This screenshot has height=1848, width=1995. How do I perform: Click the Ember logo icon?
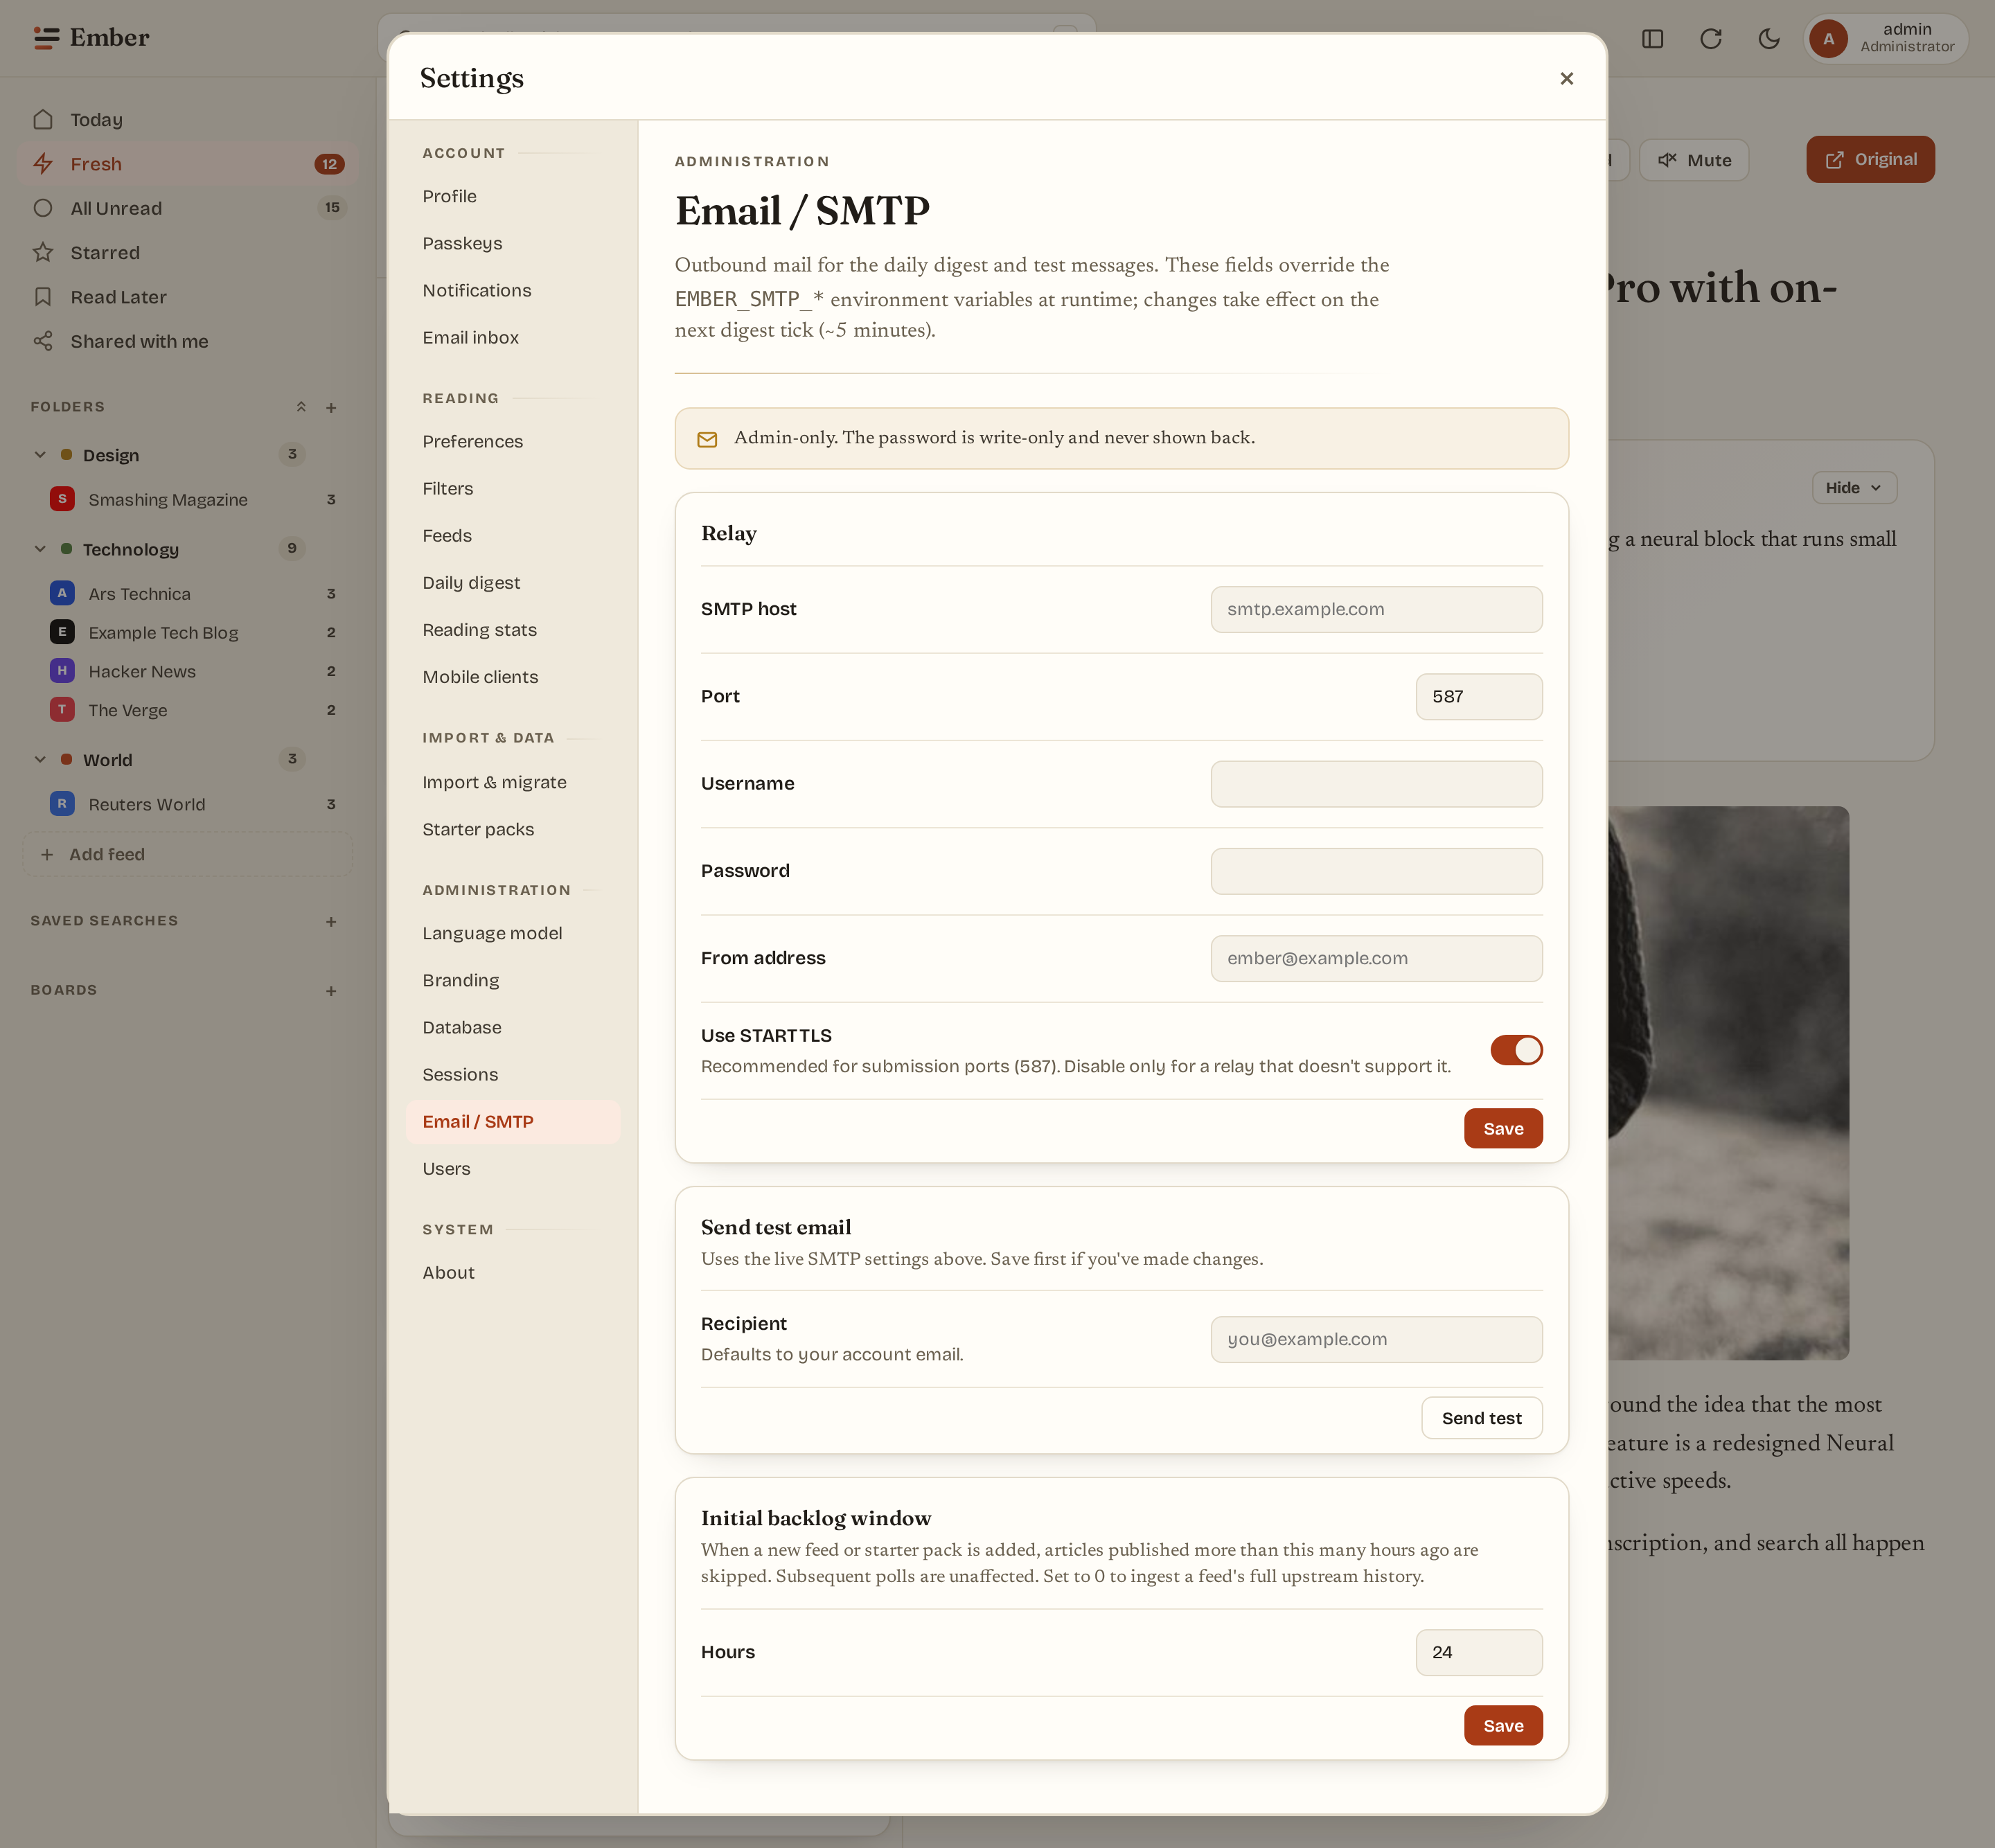pos(46,38)
